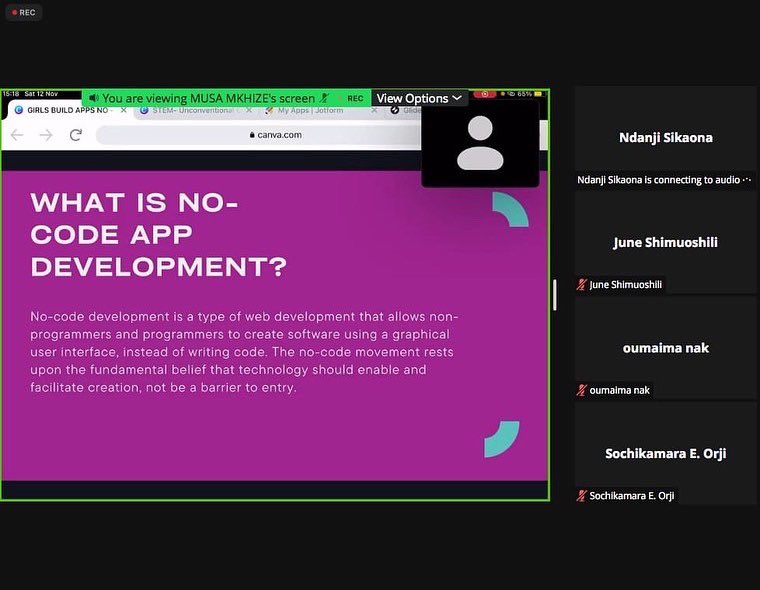Click the Jotform favicon on the My Apps tab
This screenshot has width=760, height=590.
coord(269,111)
